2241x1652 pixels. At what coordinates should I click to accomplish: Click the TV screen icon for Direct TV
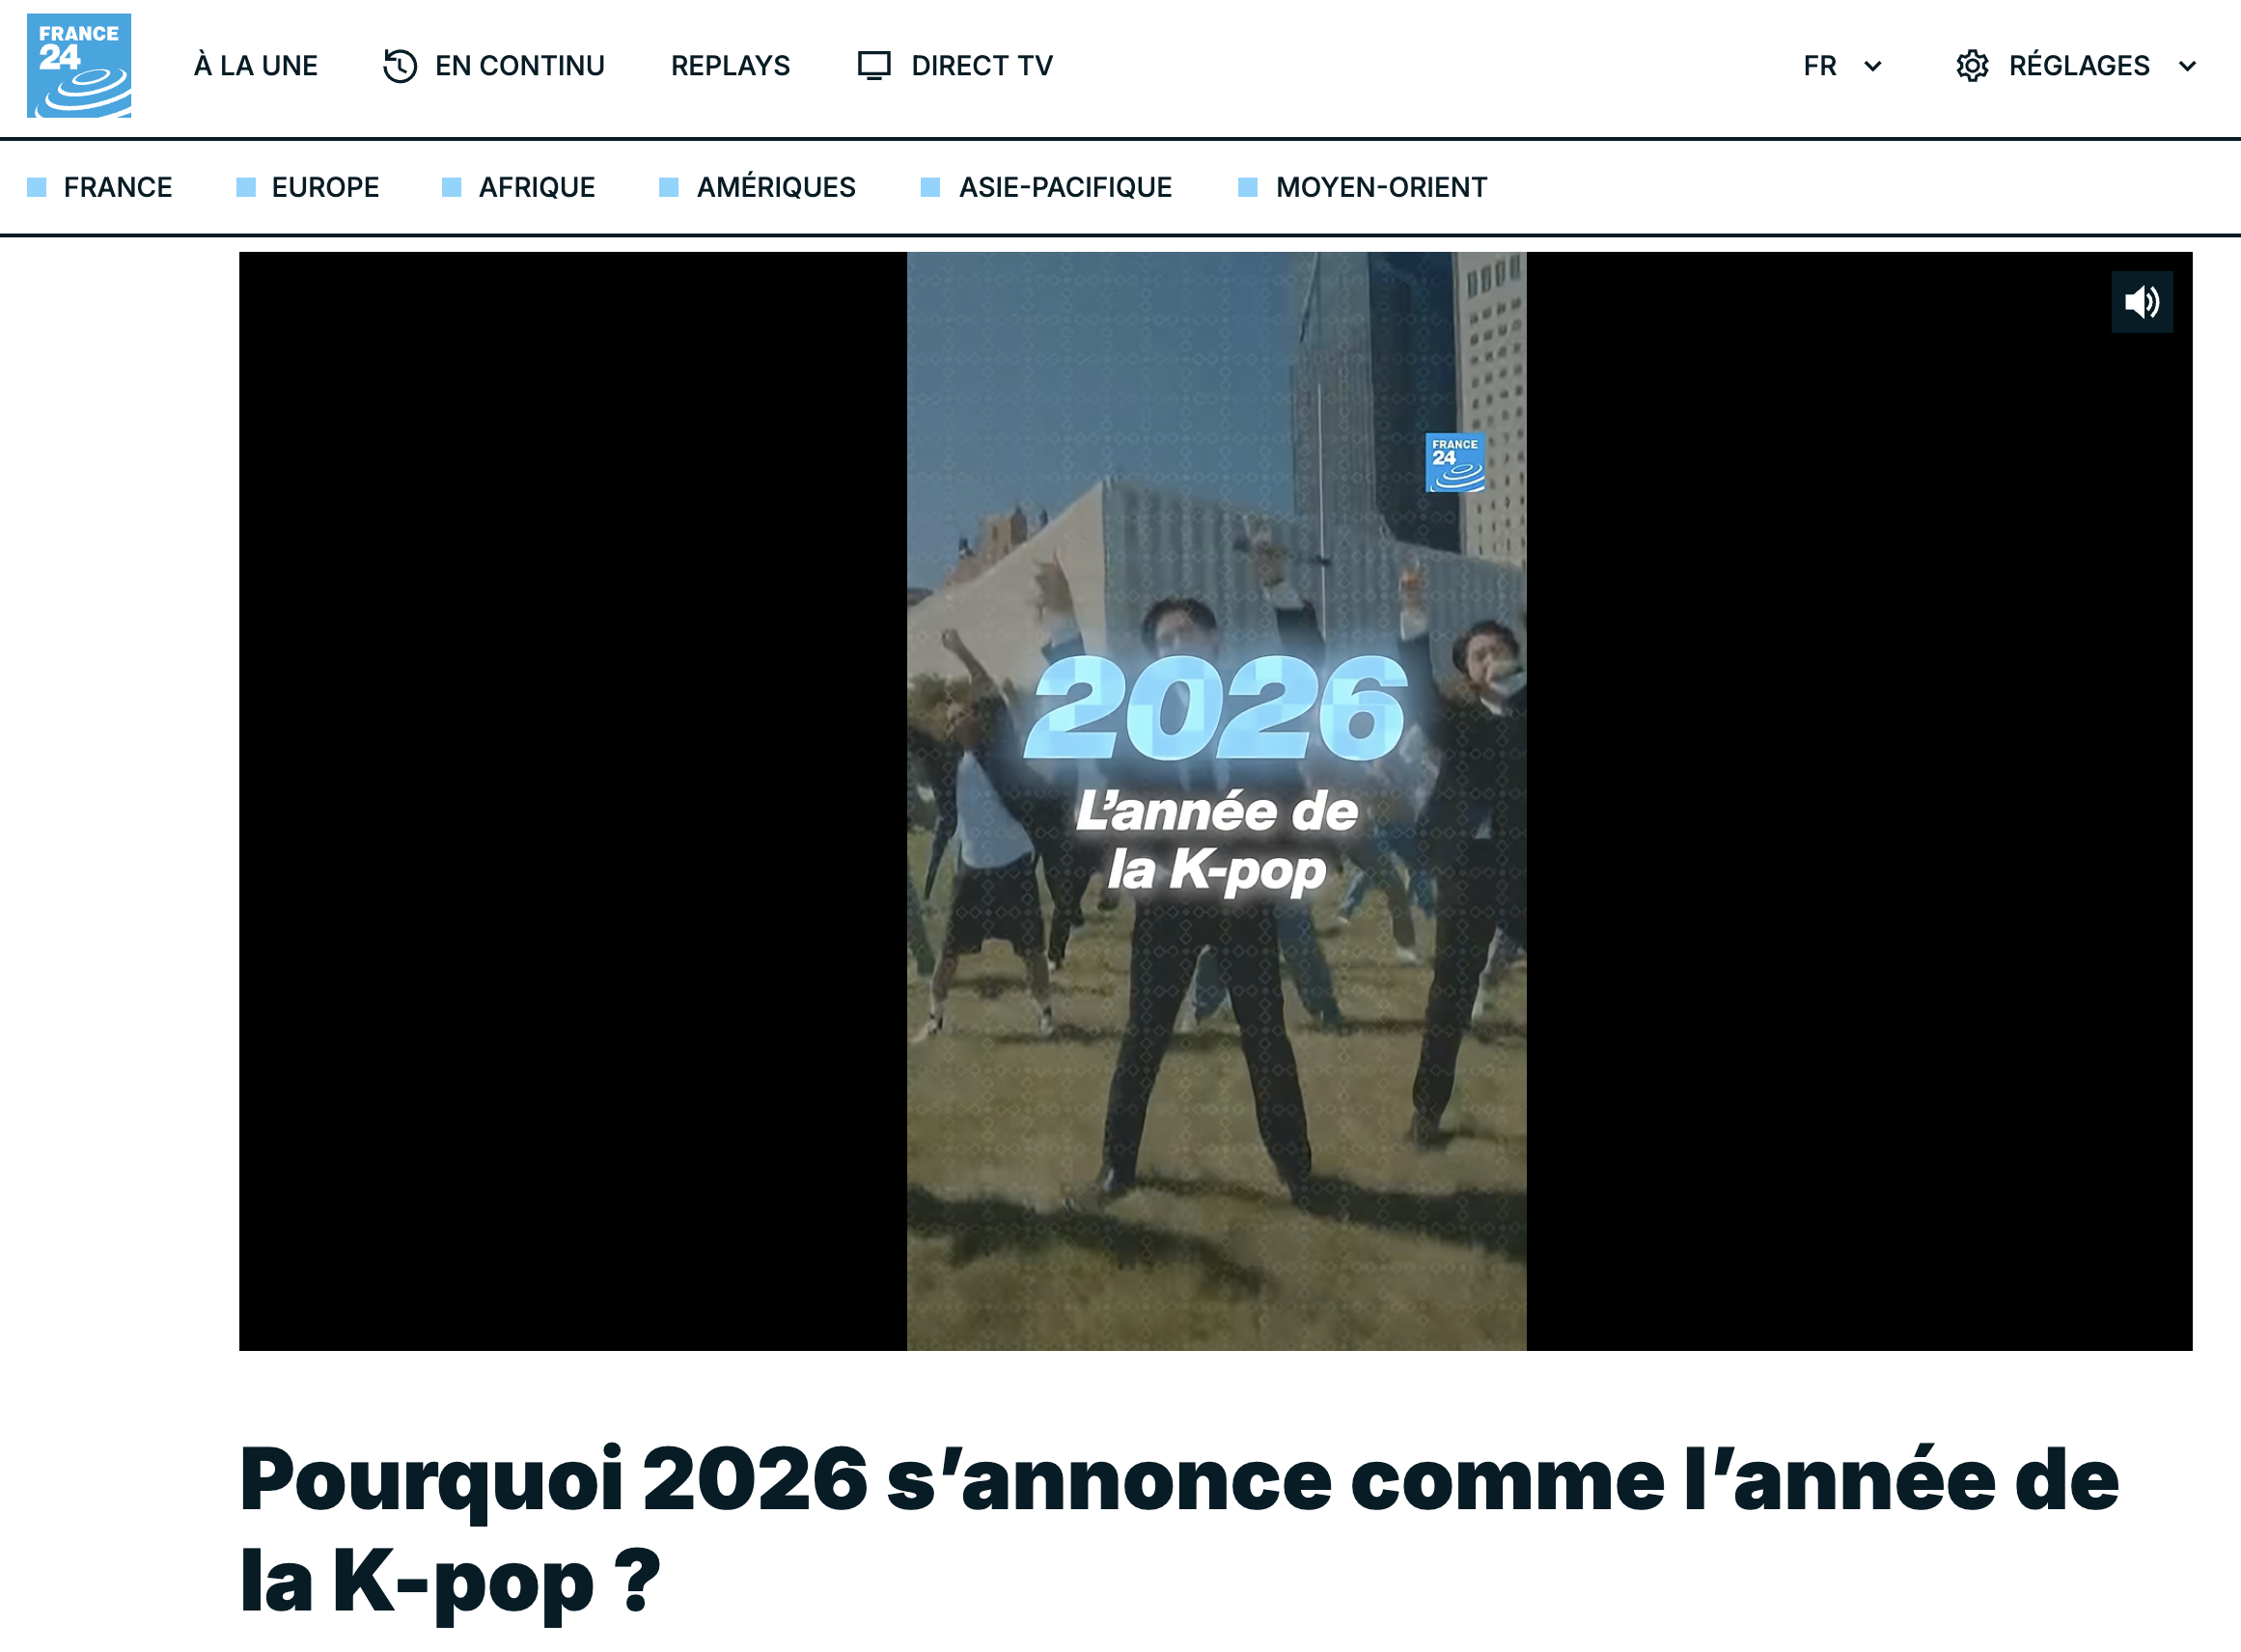coord(874,66)
